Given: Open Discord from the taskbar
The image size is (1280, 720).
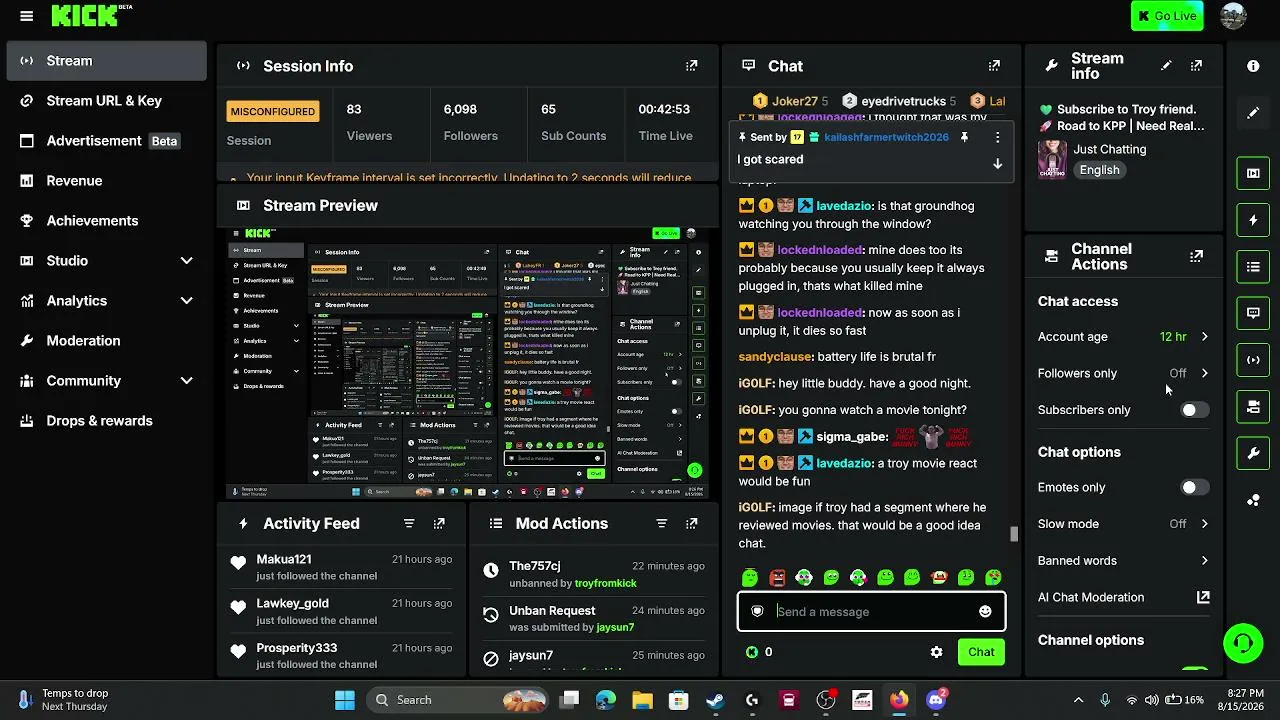Looking at the screenshot, I should 936,700.
